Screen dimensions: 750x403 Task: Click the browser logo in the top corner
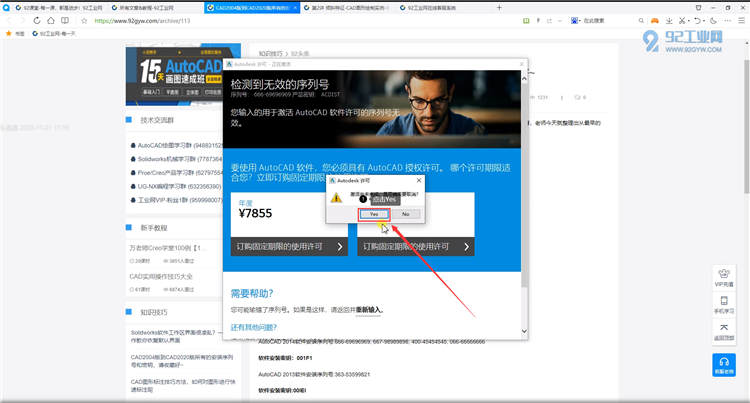pos(6,8)
